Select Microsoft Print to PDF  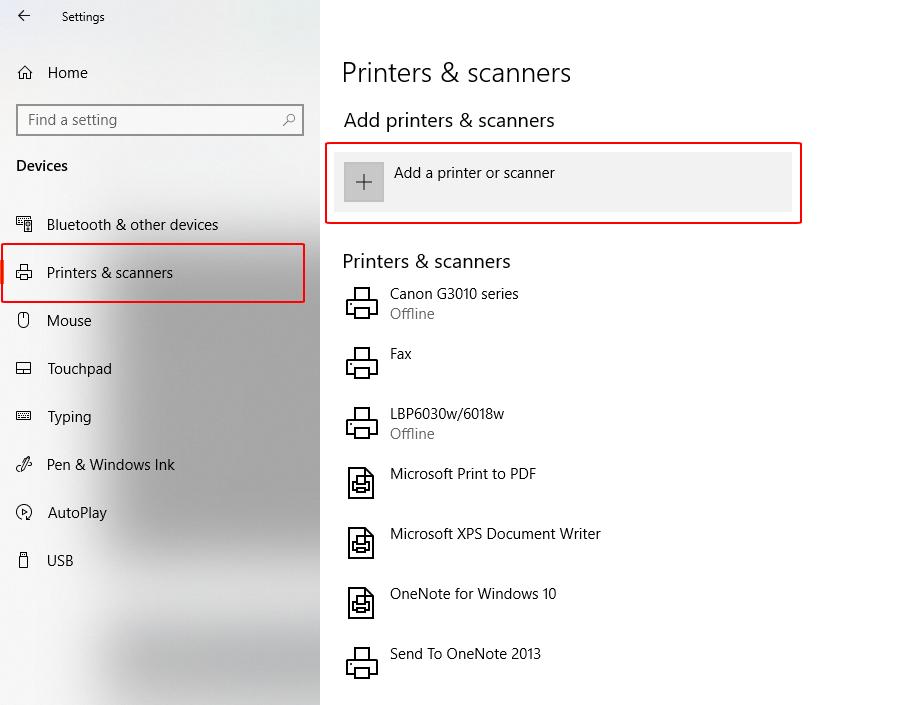point(462,474)
